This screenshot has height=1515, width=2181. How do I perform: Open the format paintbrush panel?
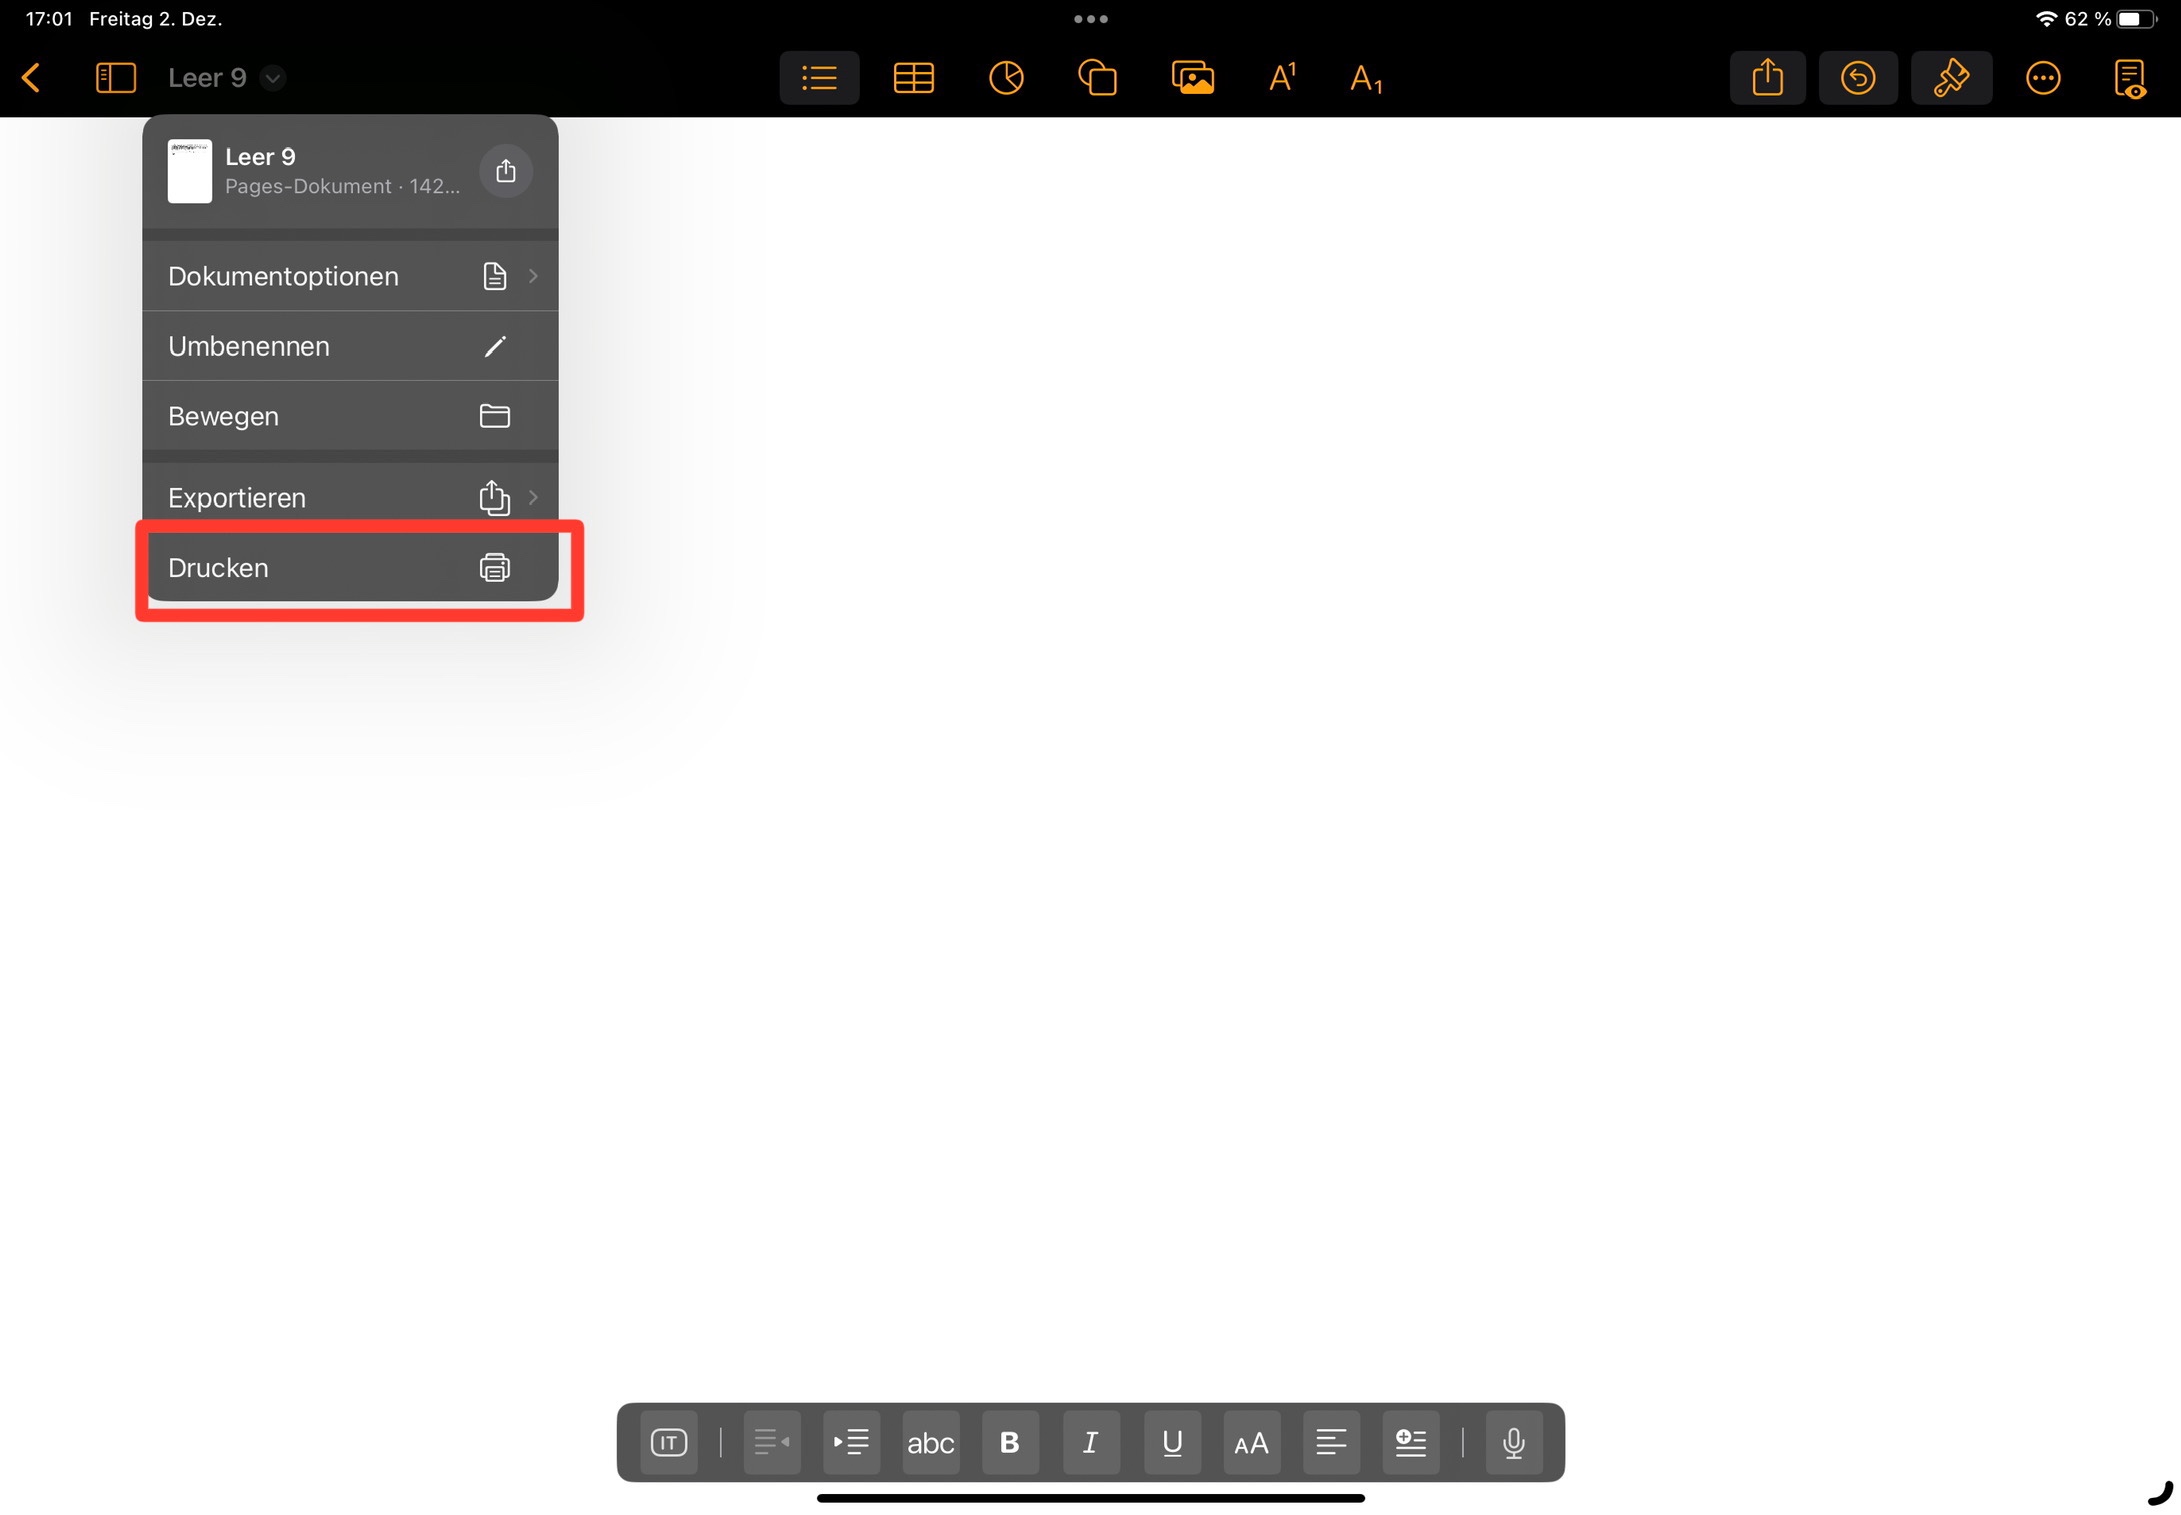pyautogui.click(x=1950, y=78)
